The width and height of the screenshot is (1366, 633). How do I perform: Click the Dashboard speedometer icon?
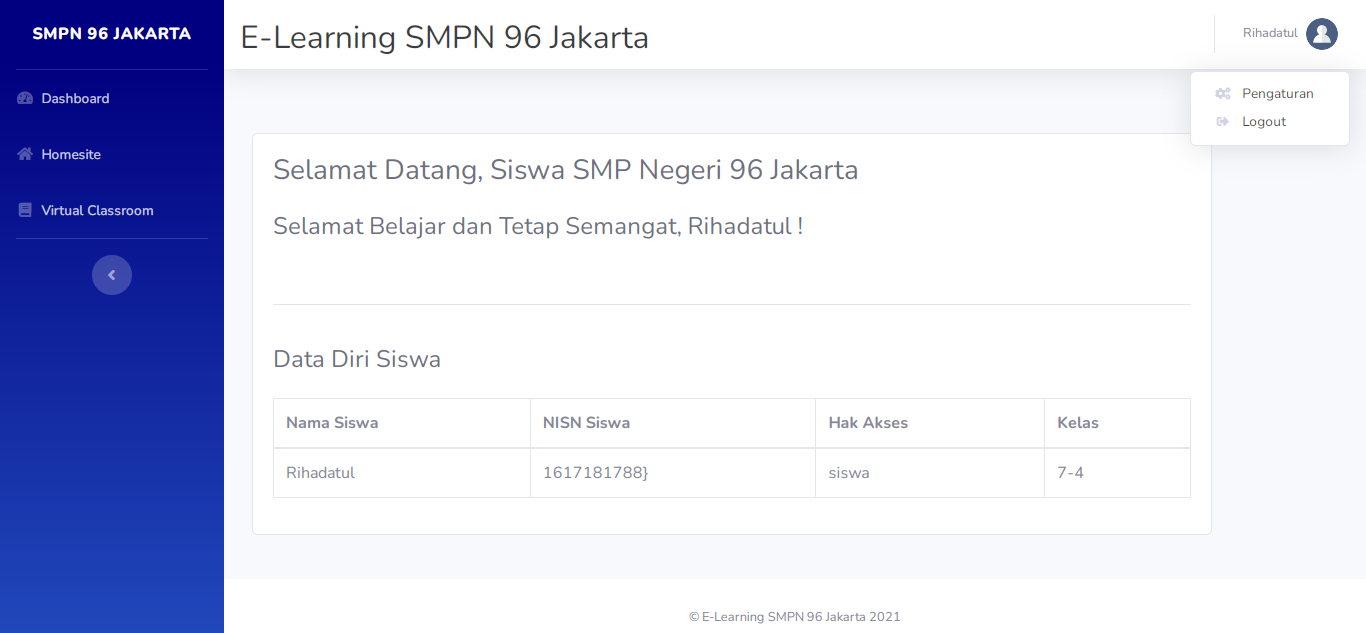tap(26, 98)
